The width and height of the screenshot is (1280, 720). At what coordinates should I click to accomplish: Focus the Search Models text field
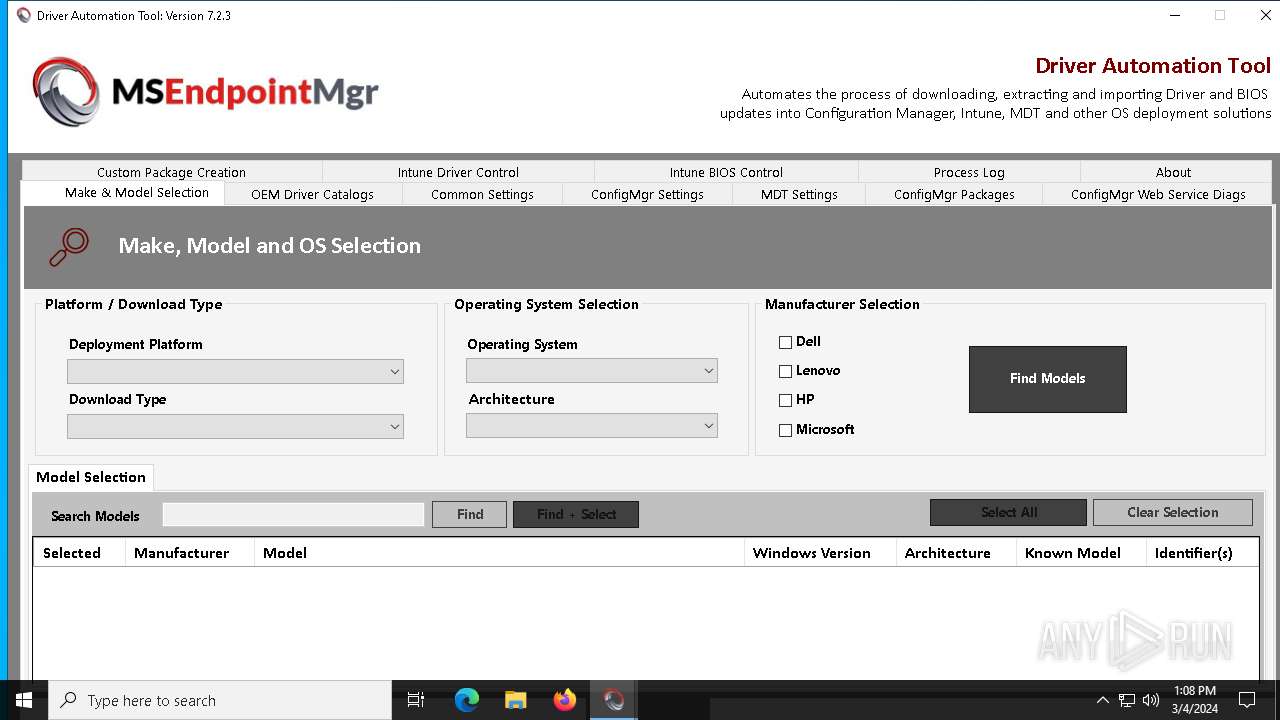[294, 514]
